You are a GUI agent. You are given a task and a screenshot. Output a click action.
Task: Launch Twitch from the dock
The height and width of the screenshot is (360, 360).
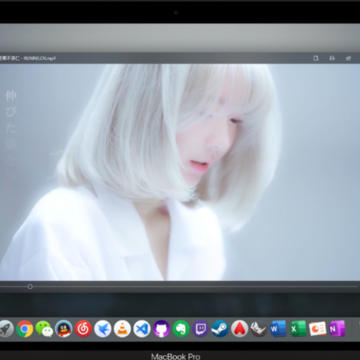pos(201,329)
